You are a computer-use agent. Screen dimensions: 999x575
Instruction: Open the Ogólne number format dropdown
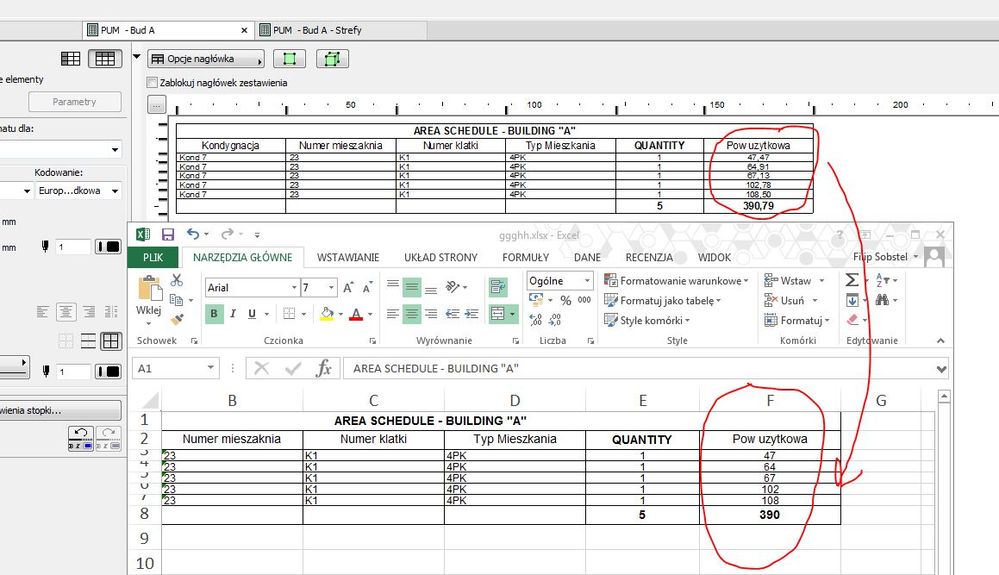pos(587,281)
